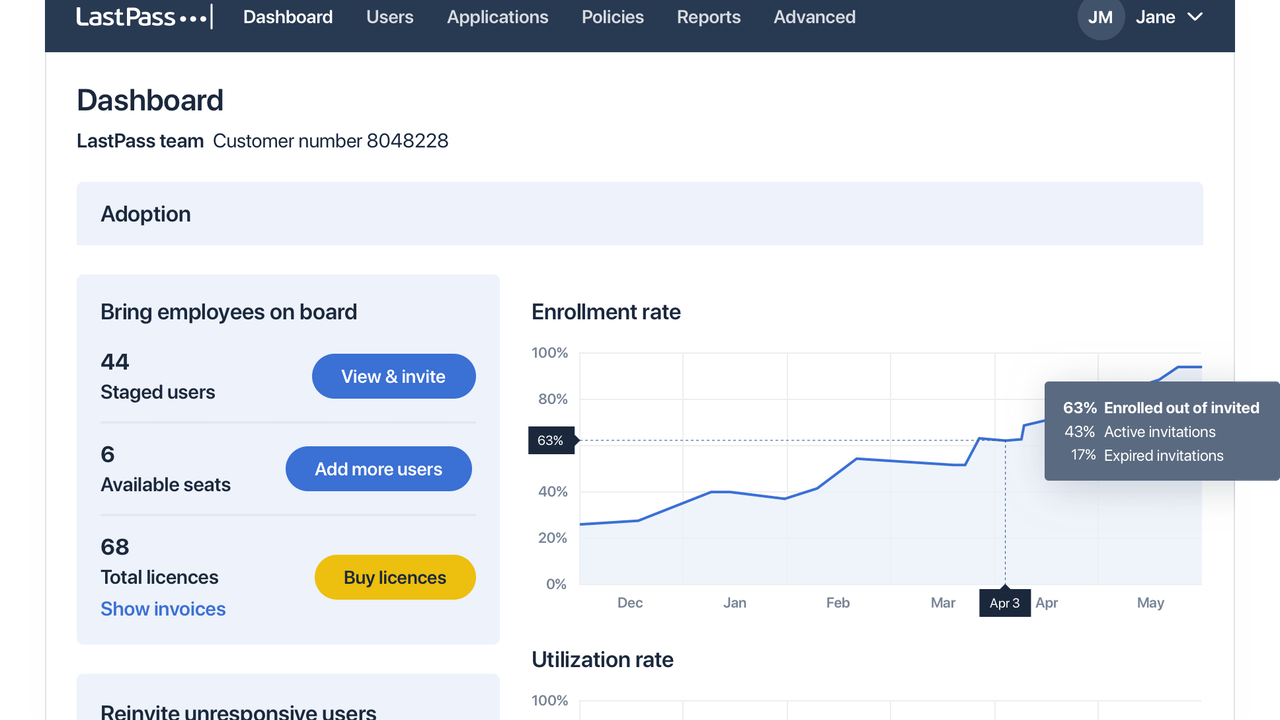Click the Enrollment rate chart heading

[x=606, y=312]
